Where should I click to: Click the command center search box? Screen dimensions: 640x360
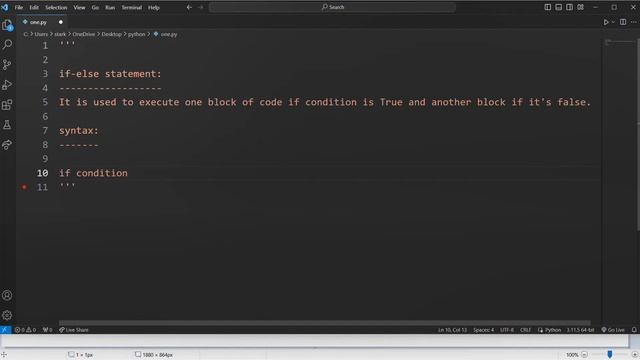[333, 7]
